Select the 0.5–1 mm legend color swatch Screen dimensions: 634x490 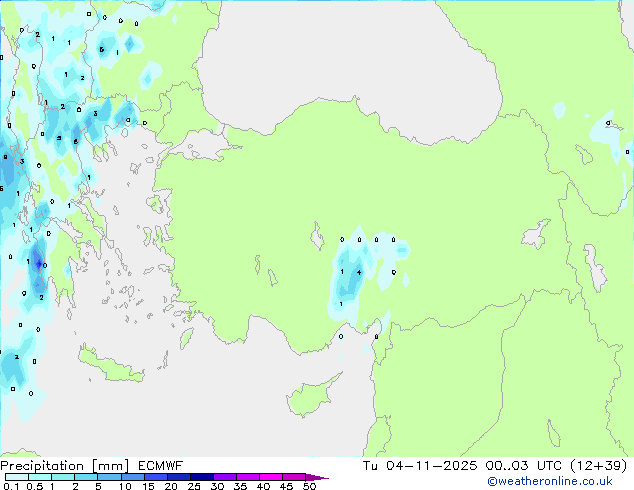click(40, 477)
